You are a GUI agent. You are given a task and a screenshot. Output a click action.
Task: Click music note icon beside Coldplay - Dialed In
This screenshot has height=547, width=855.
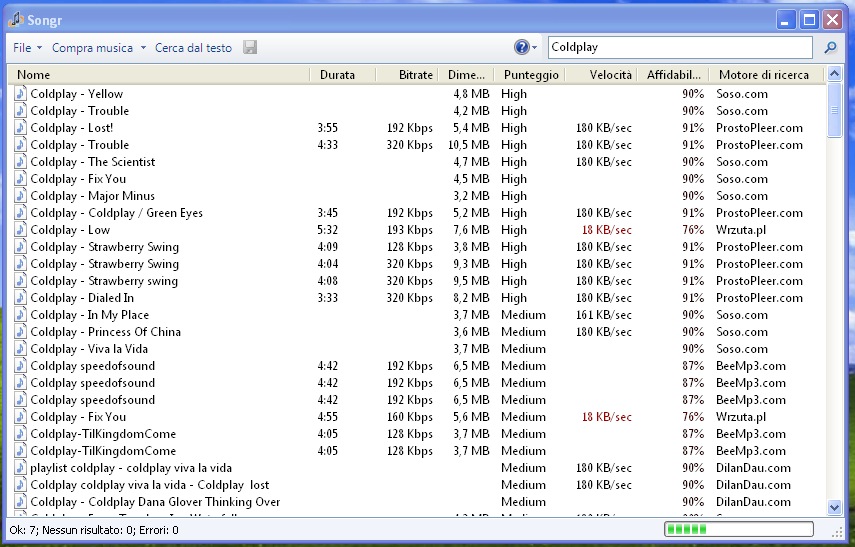coord(20,298)
